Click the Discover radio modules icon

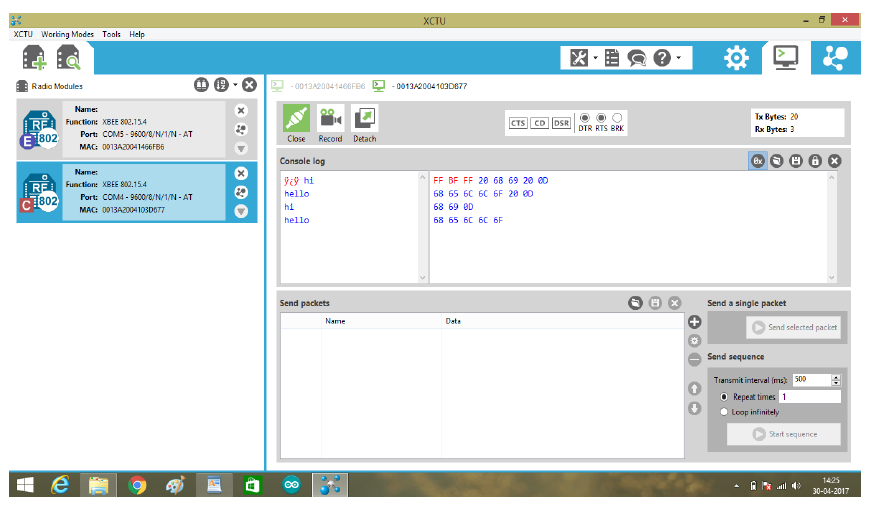(68, 58)
